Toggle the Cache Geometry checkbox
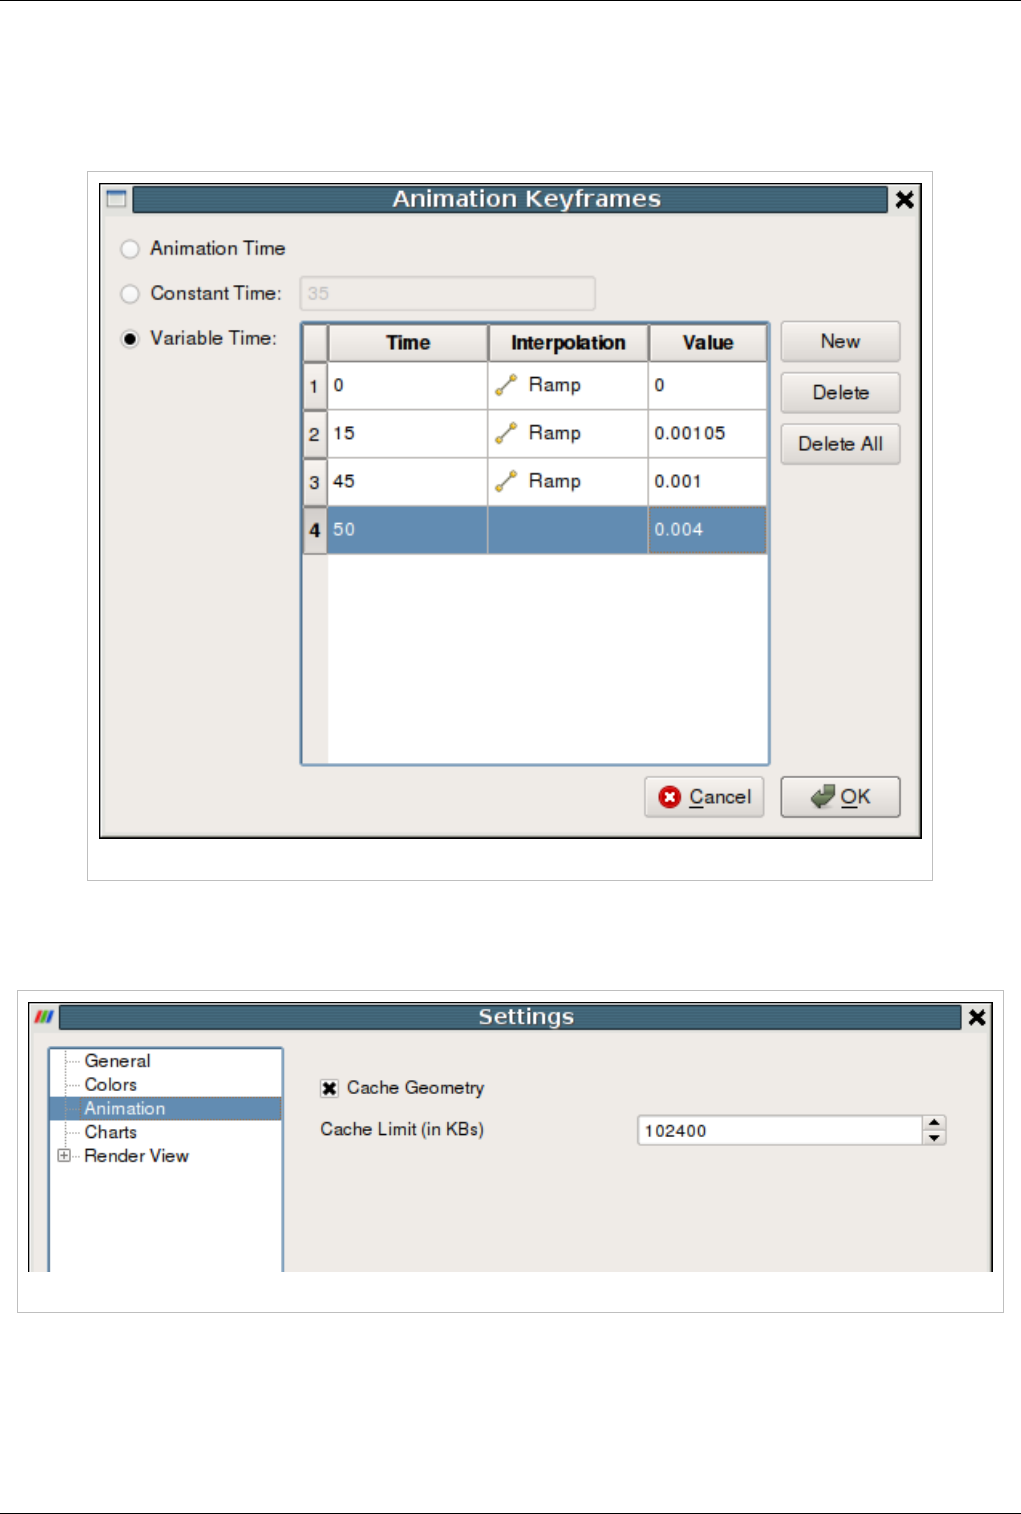Screen dimensions: 1021x1514 pos(329,1088)
